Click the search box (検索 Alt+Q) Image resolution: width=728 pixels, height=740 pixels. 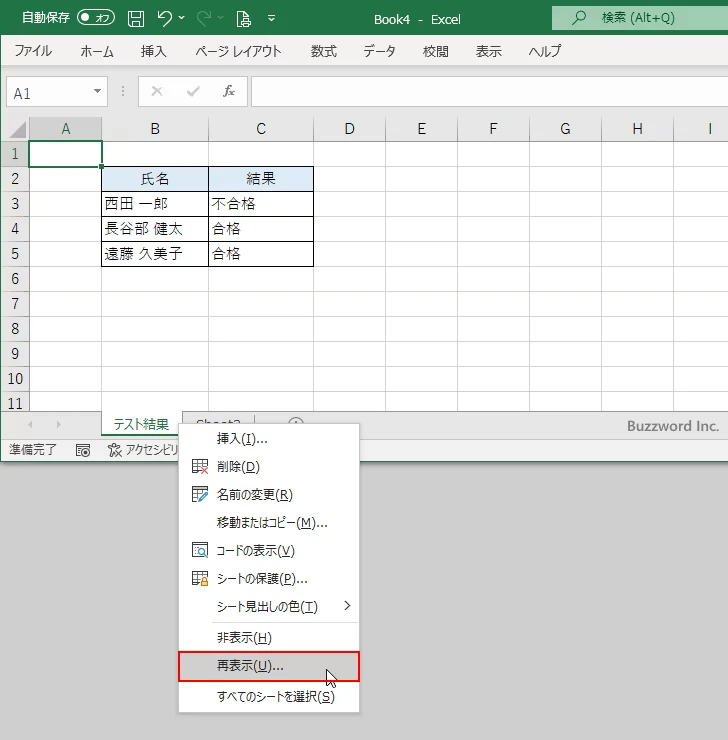pos(640,18)
